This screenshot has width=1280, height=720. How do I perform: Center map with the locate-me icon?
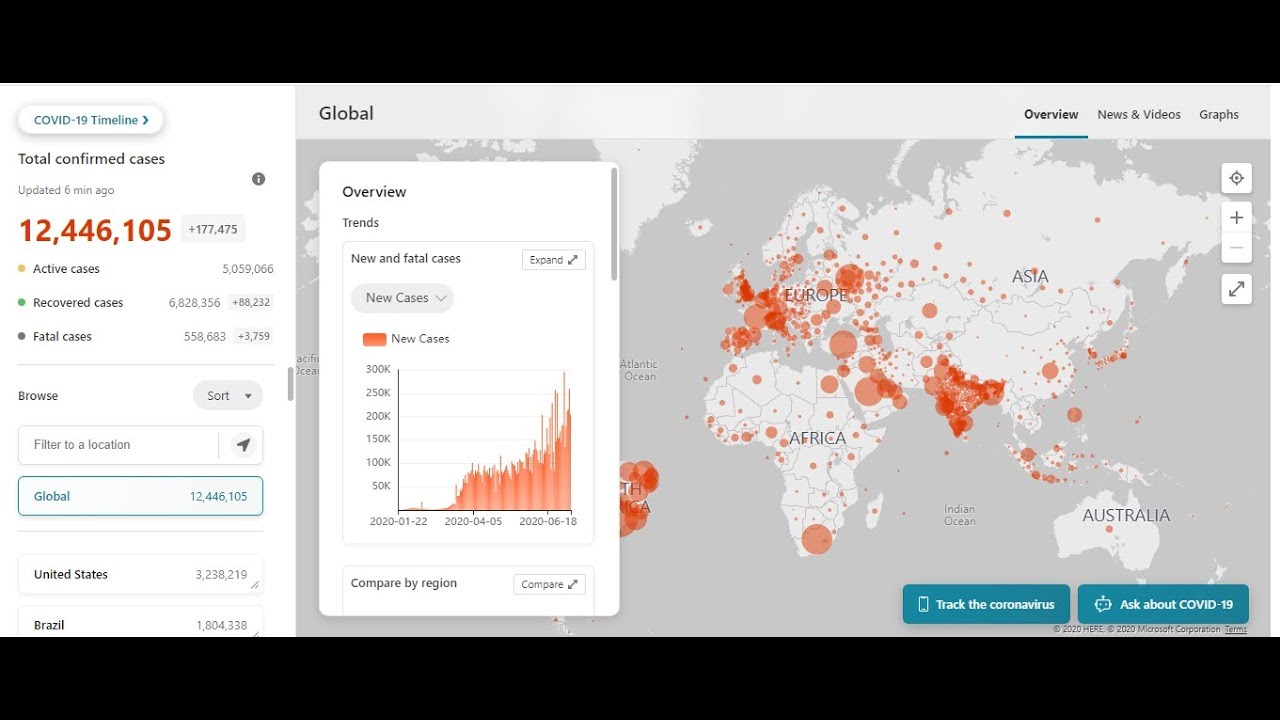1237,178
